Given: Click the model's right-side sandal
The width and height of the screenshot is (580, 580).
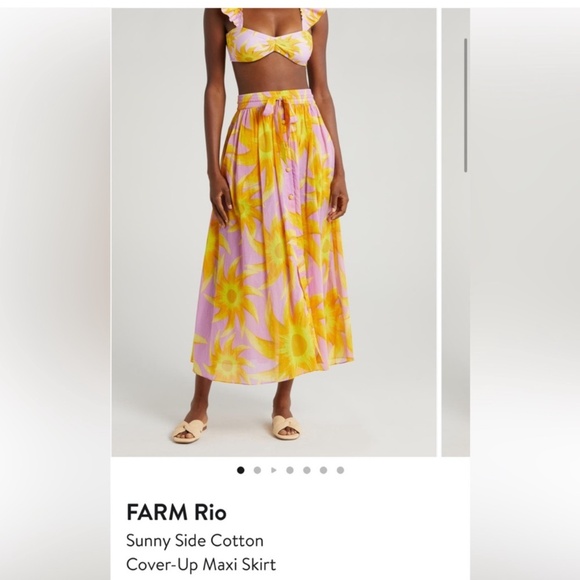Looking at the screenshot, I should 286,428.
